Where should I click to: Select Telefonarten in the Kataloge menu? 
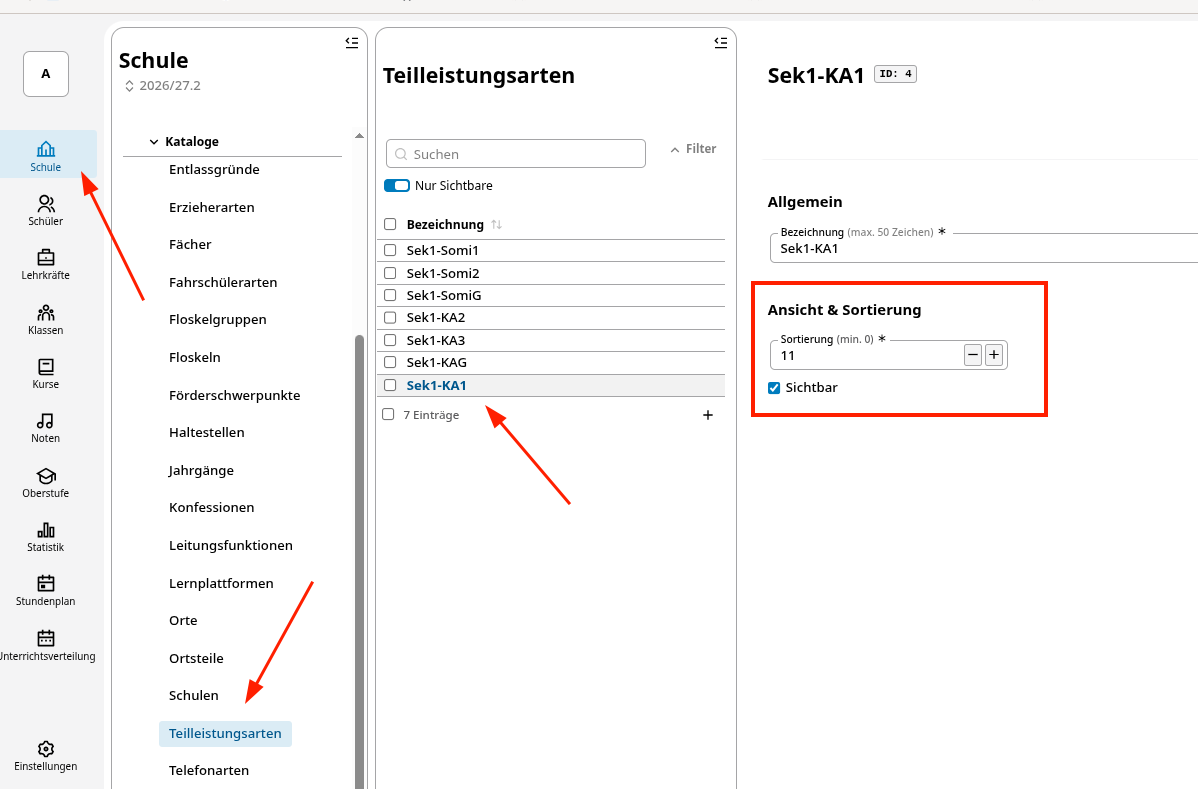coord(209,770)
